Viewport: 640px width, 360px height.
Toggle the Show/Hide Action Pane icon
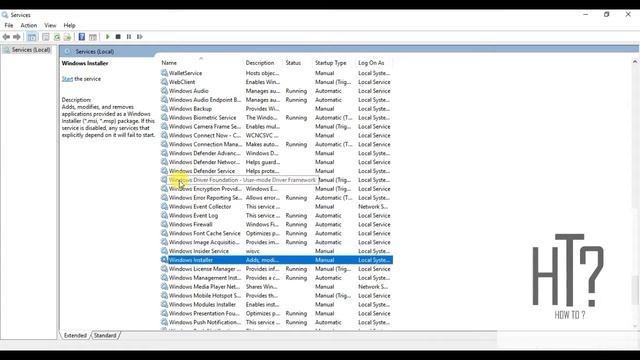coord(93,37)
